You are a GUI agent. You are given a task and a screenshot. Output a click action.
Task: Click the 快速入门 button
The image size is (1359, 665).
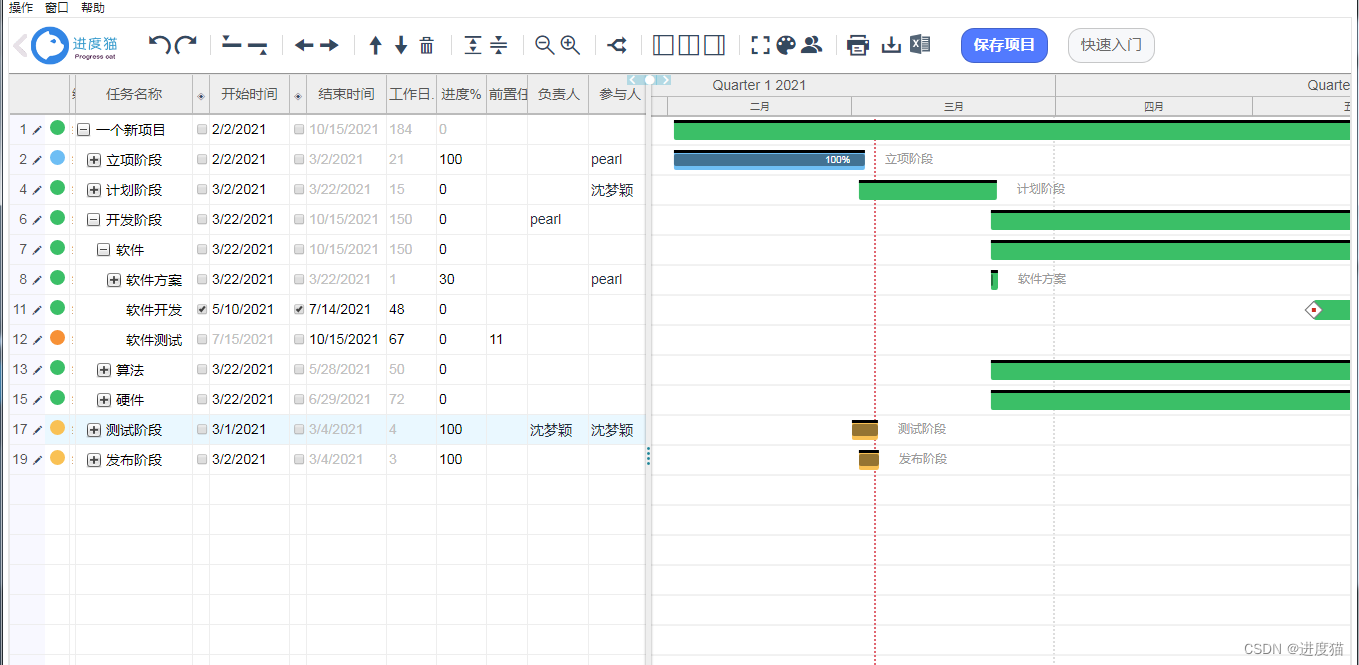[x=1111, y=45]
